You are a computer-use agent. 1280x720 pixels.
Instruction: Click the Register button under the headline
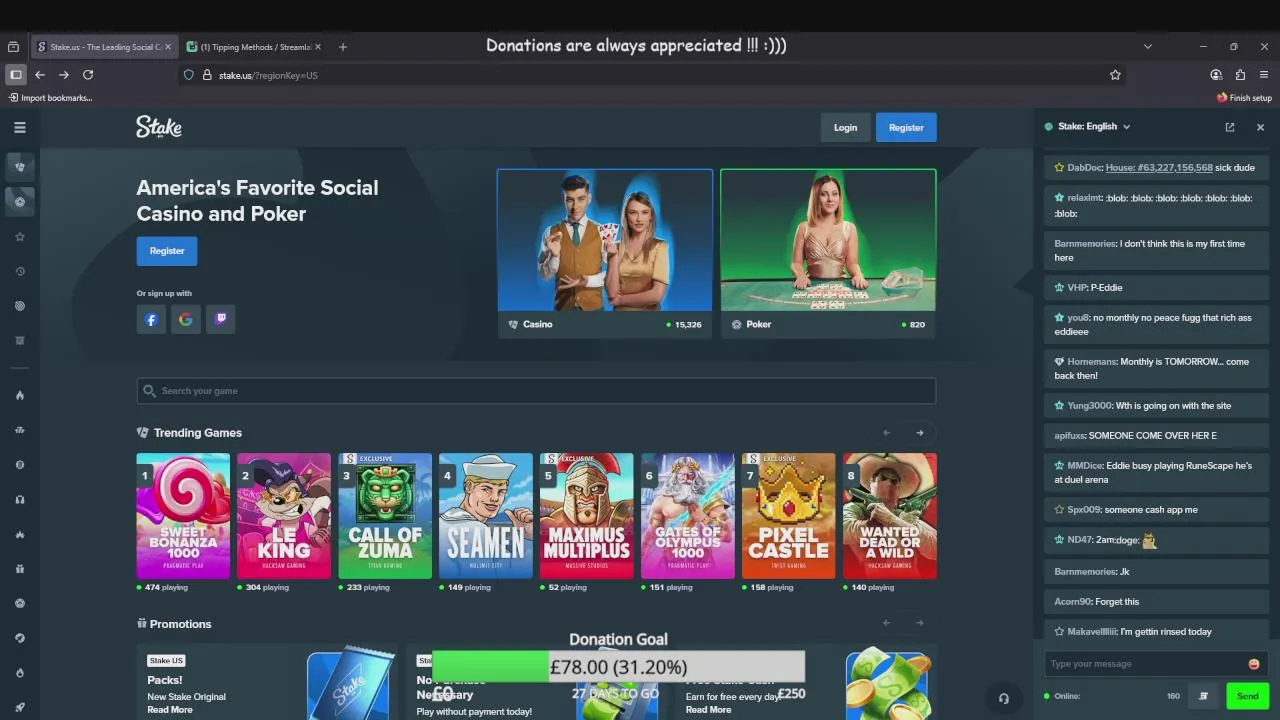(167, 251)
